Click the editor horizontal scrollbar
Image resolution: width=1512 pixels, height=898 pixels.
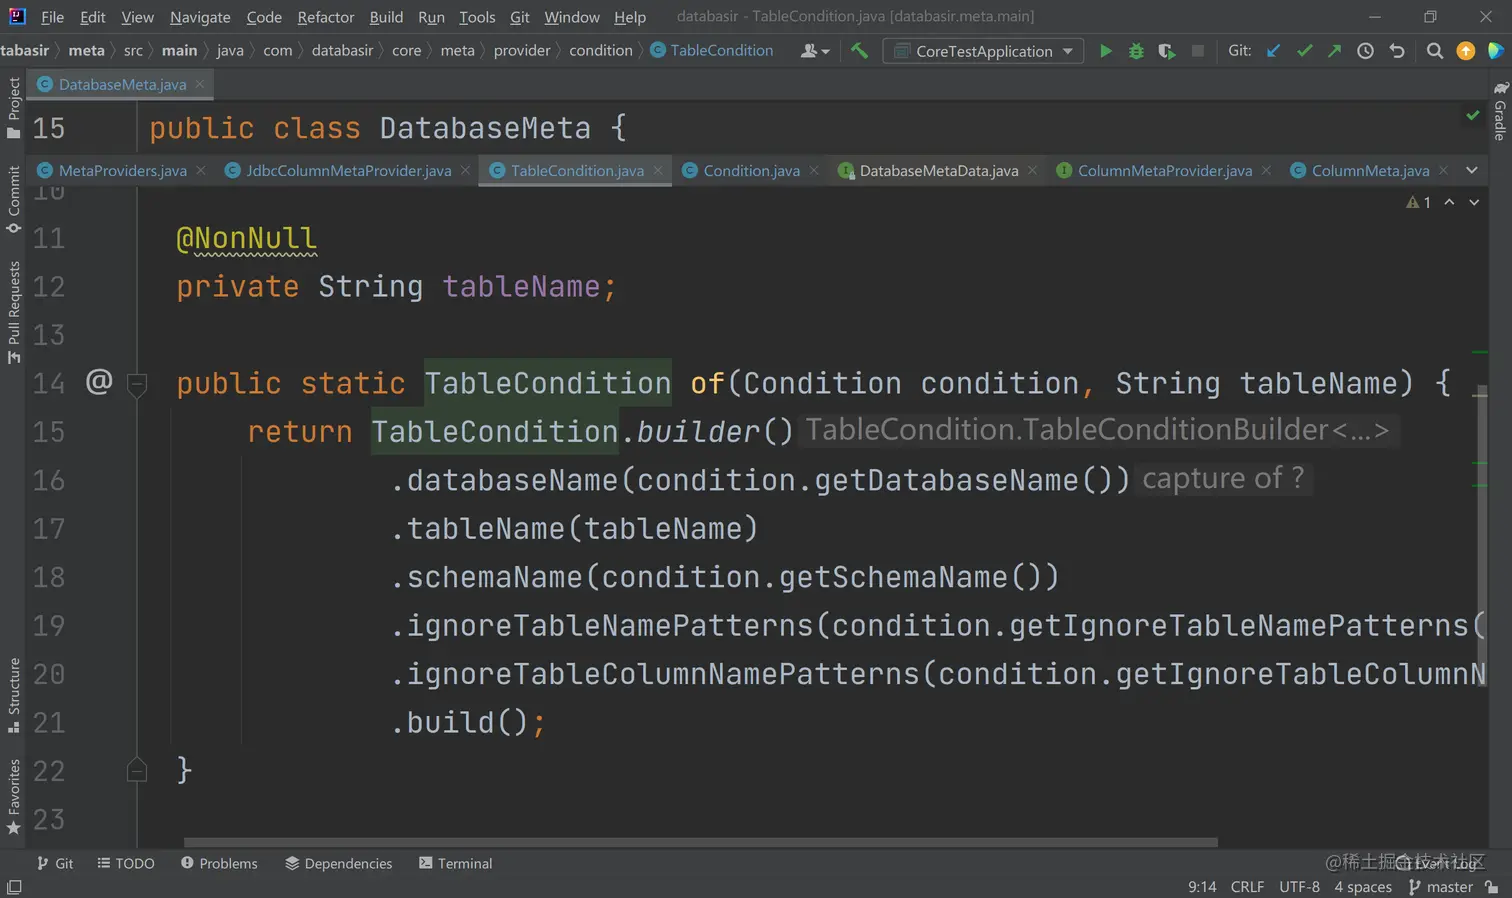[700, 842]
